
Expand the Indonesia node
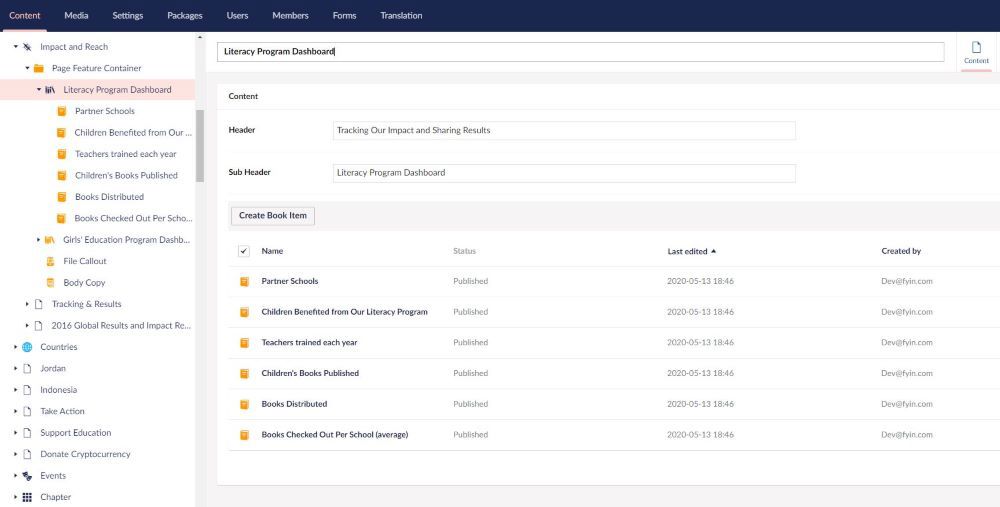tap(15, 390)
